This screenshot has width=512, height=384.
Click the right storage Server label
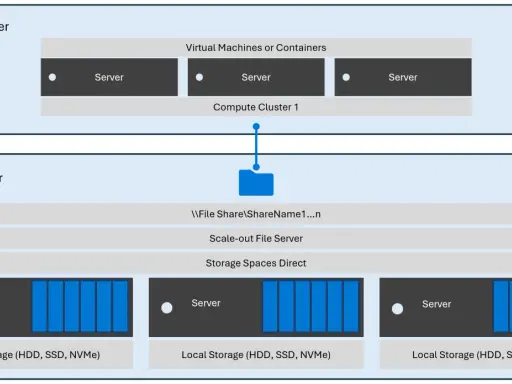pyautogui.click(x=436, y=304)
